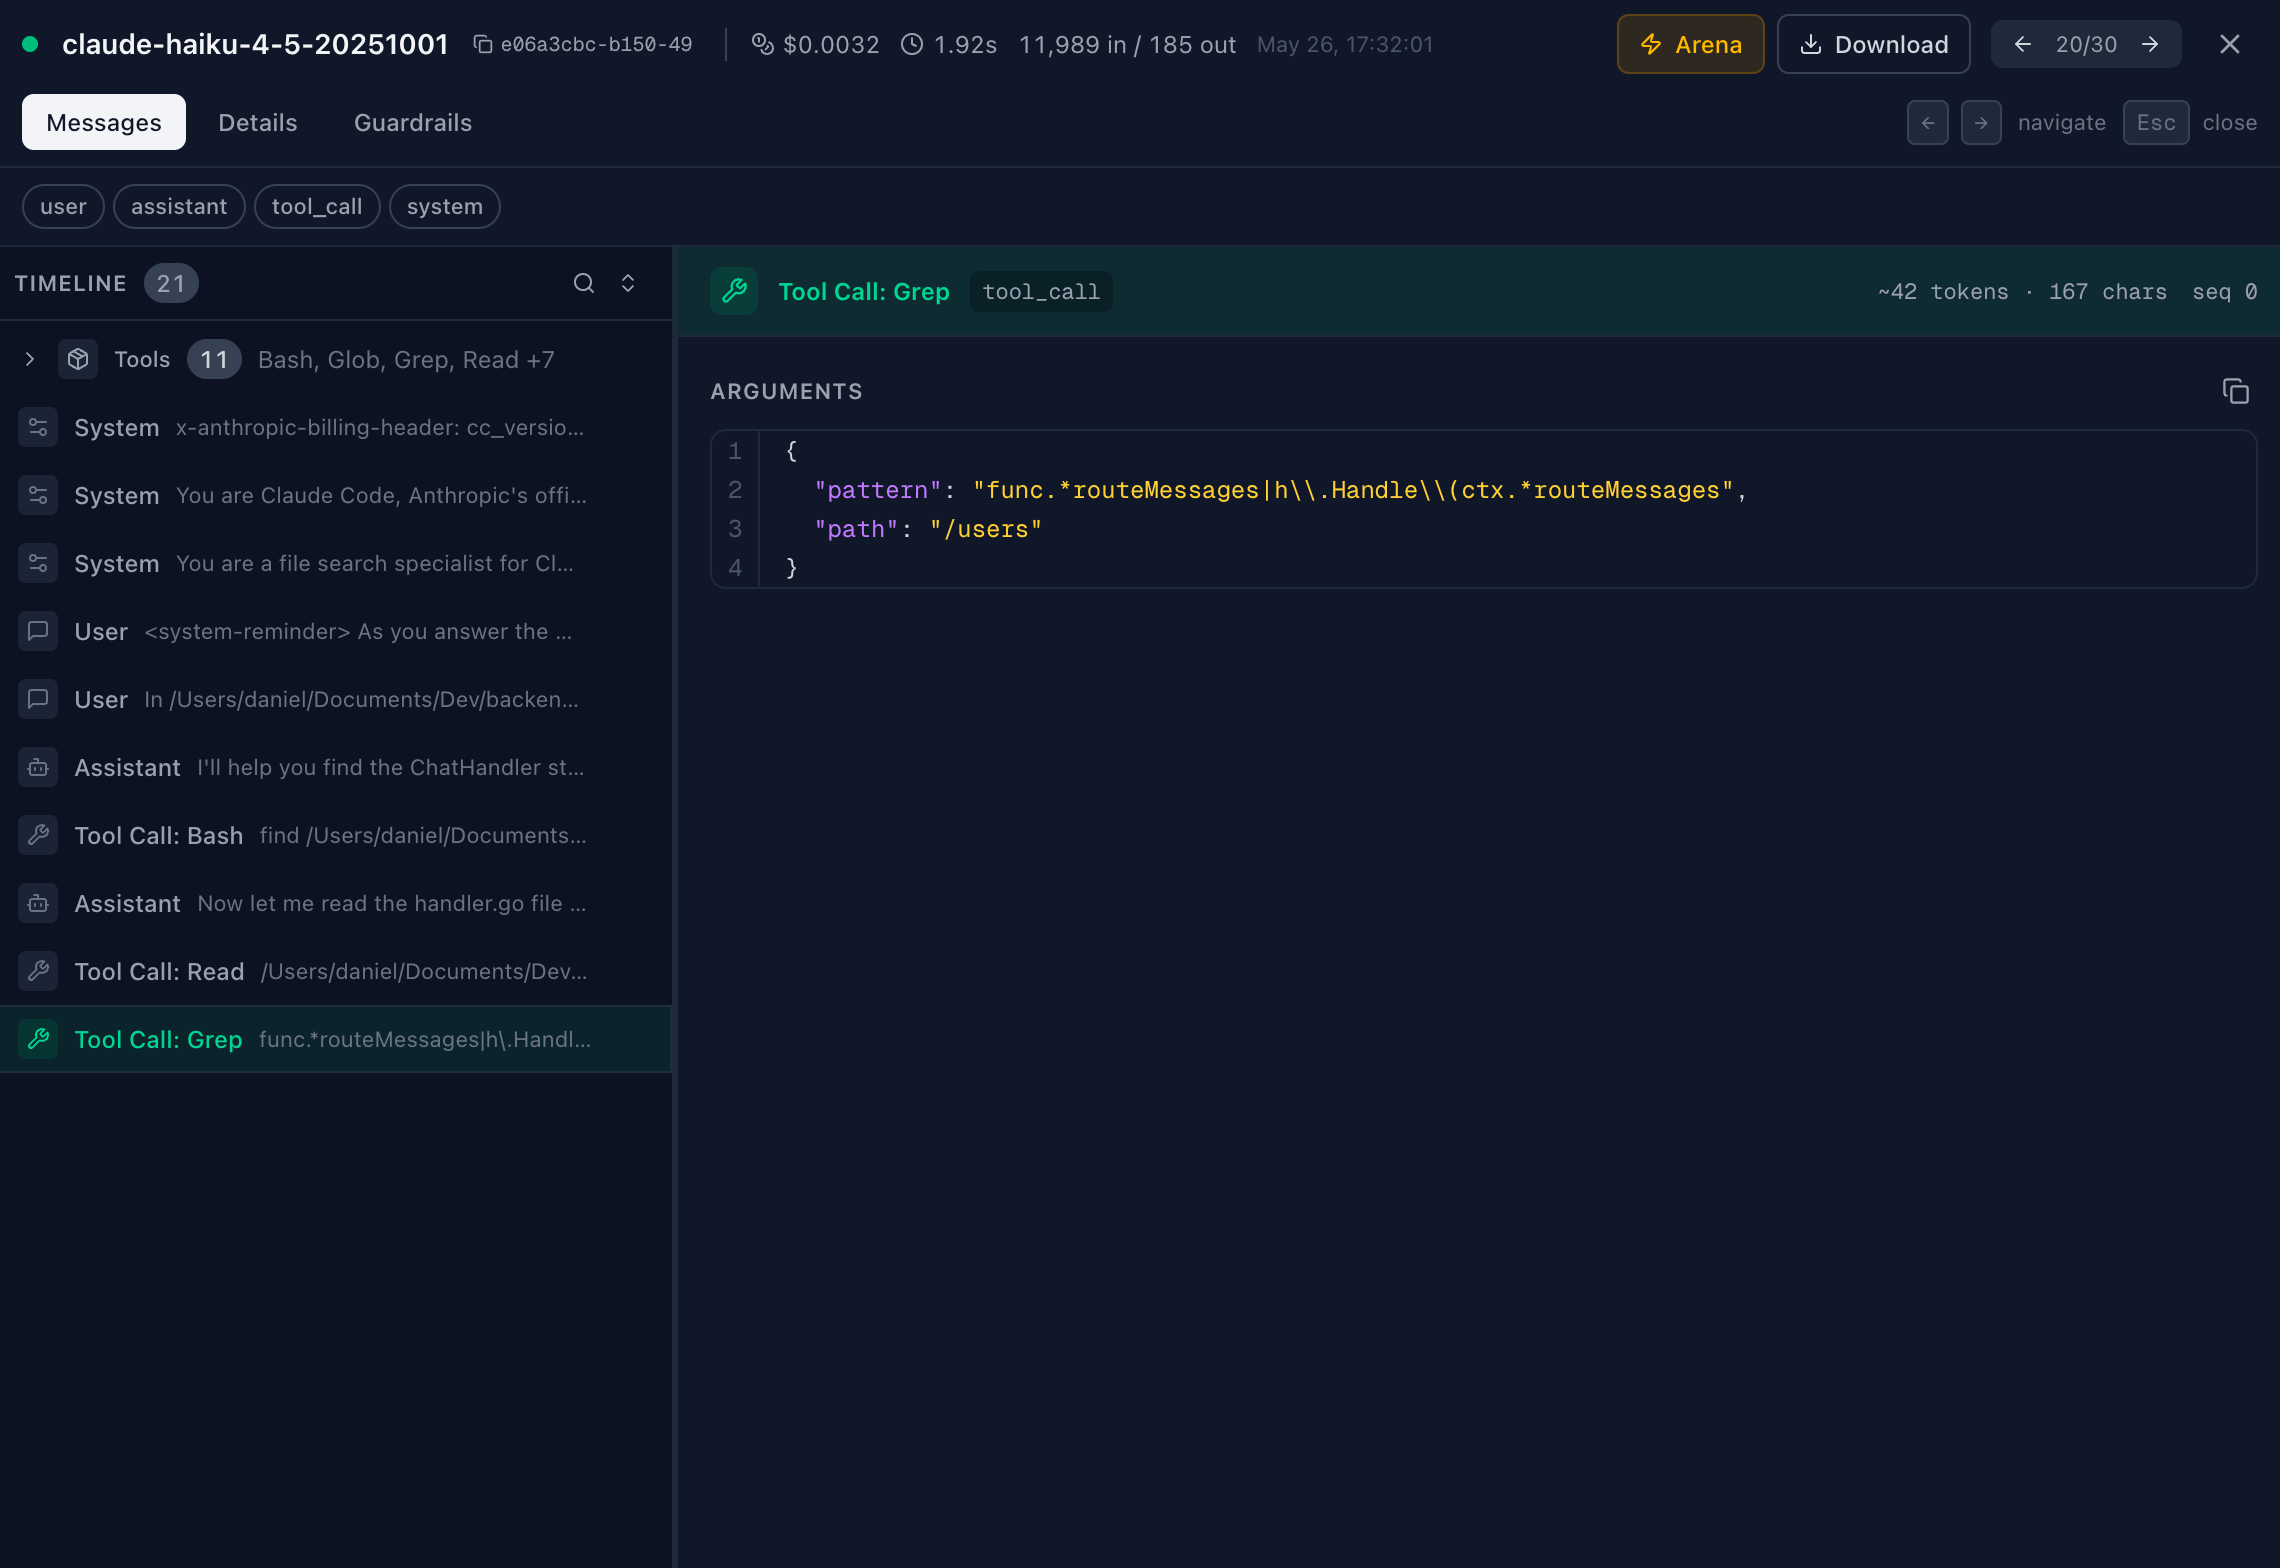This screenshot has width=2280, height=1568.
Task: Click the left navigate shortcut icon
Action: tap(1927, 122)
